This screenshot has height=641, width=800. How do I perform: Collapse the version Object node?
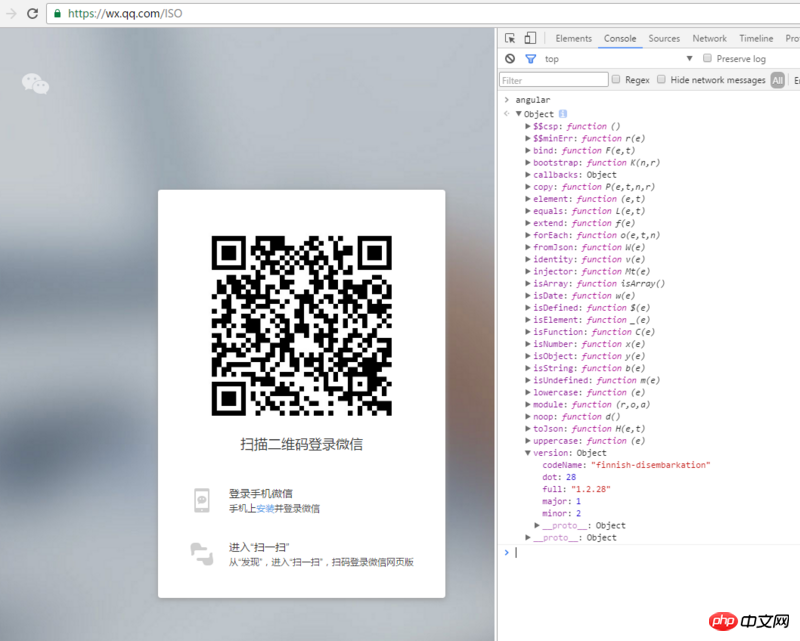[528, 453]
